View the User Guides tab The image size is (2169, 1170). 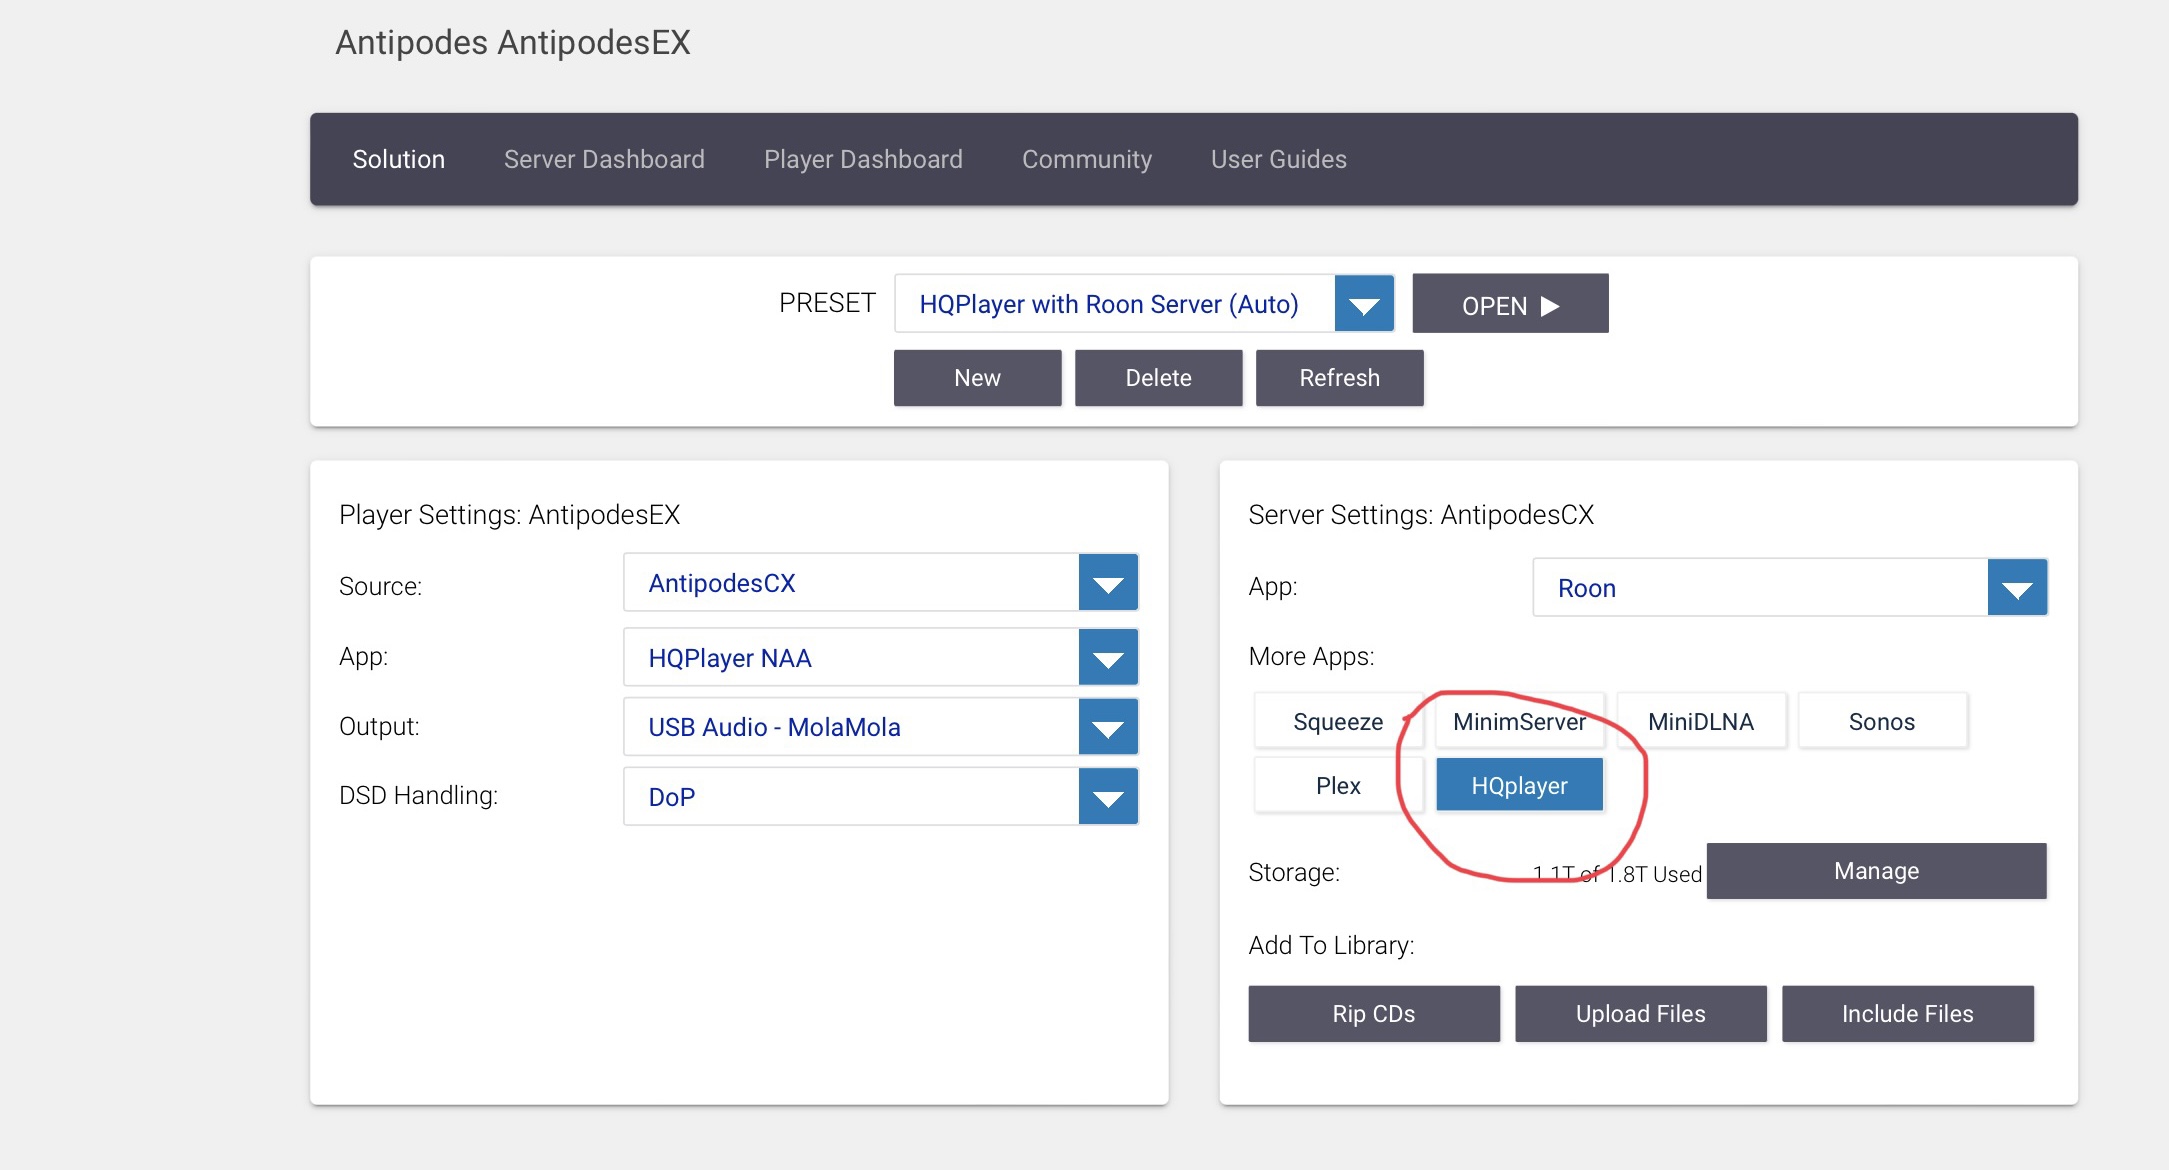pyautogui.click(x=1279, y=159)
